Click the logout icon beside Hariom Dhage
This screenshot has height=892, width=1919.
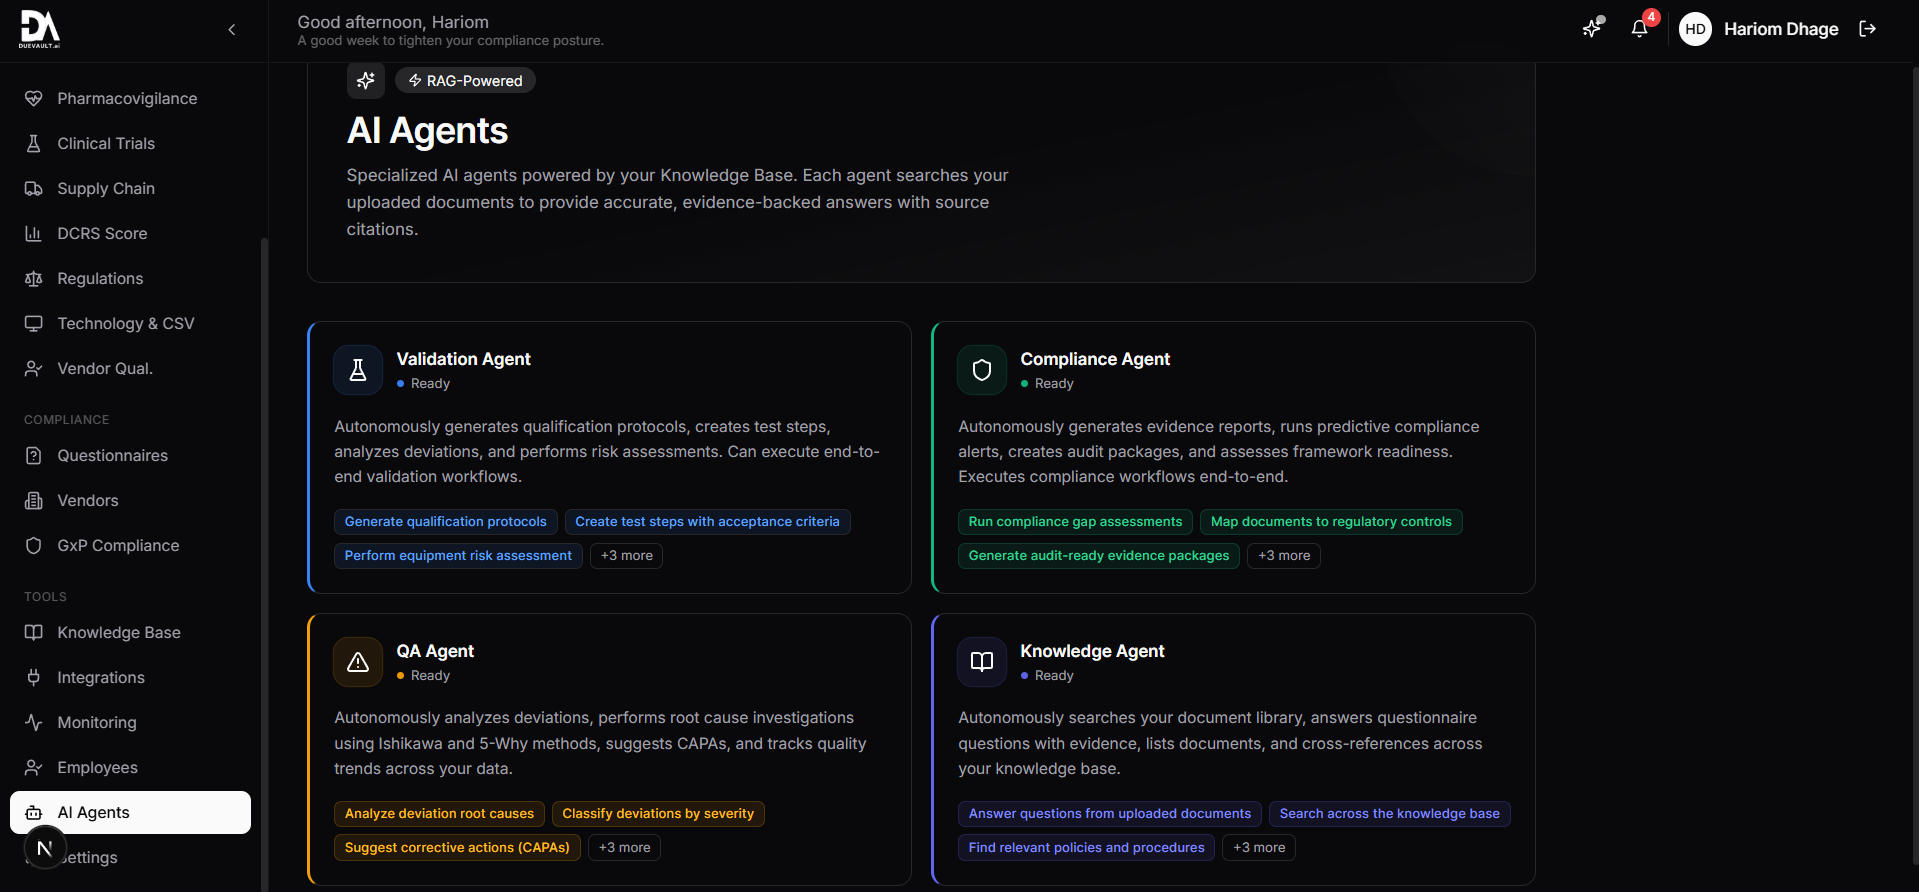[x=1867, y=29]
